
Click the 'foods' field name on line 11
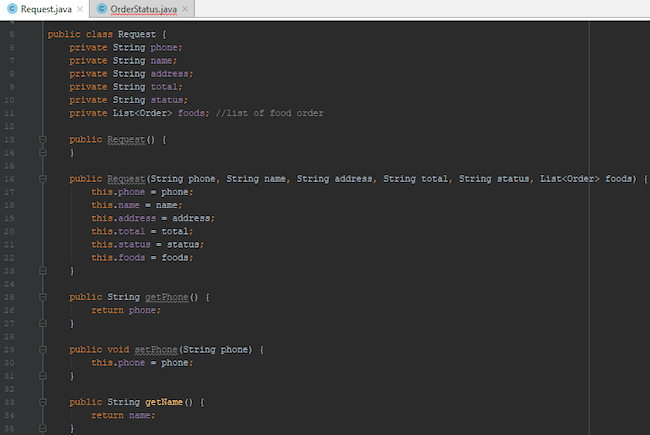point(191,113)
